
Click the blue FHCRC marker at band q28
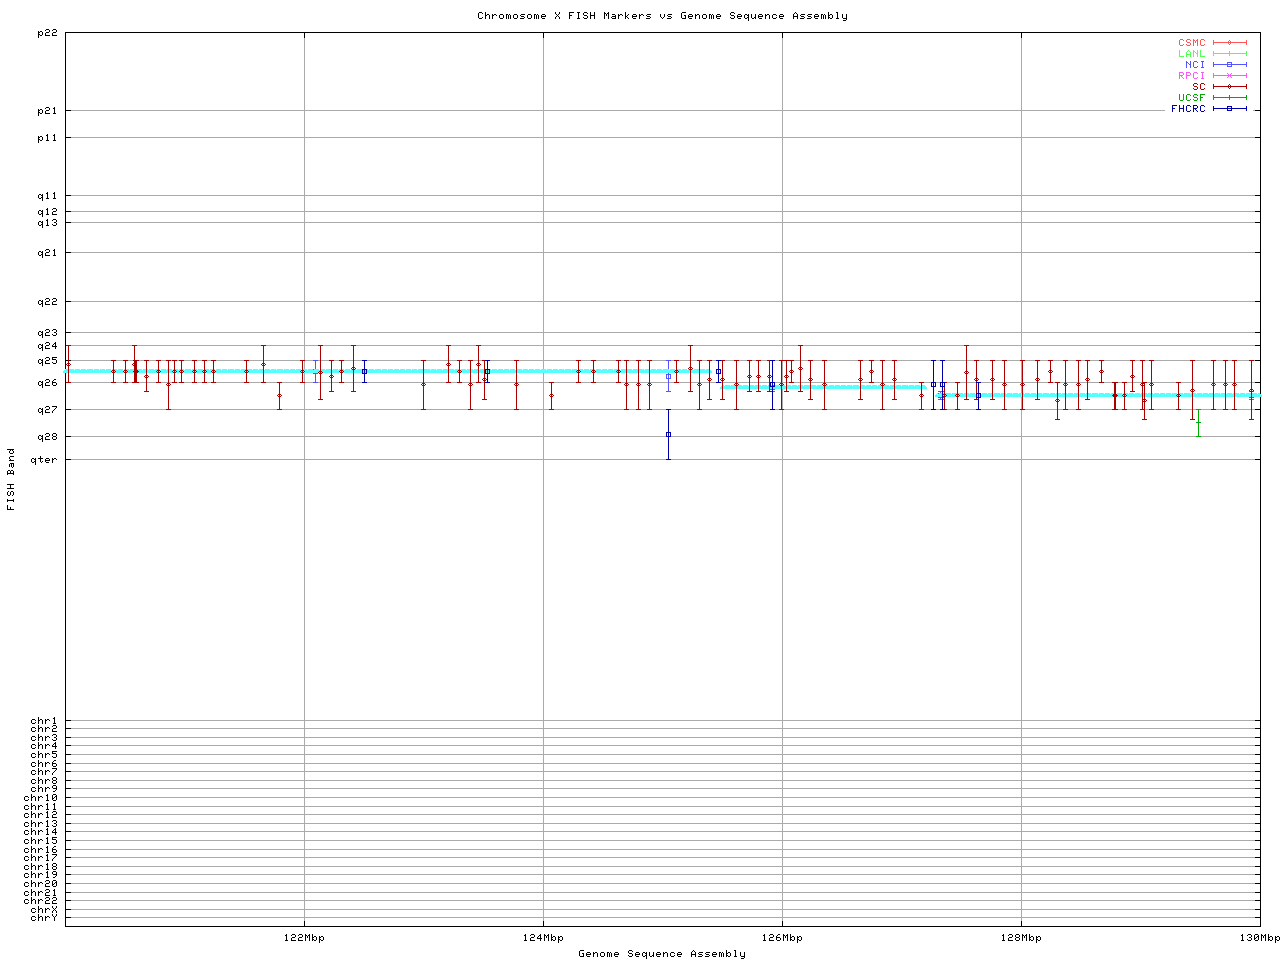tap(668, 434)
